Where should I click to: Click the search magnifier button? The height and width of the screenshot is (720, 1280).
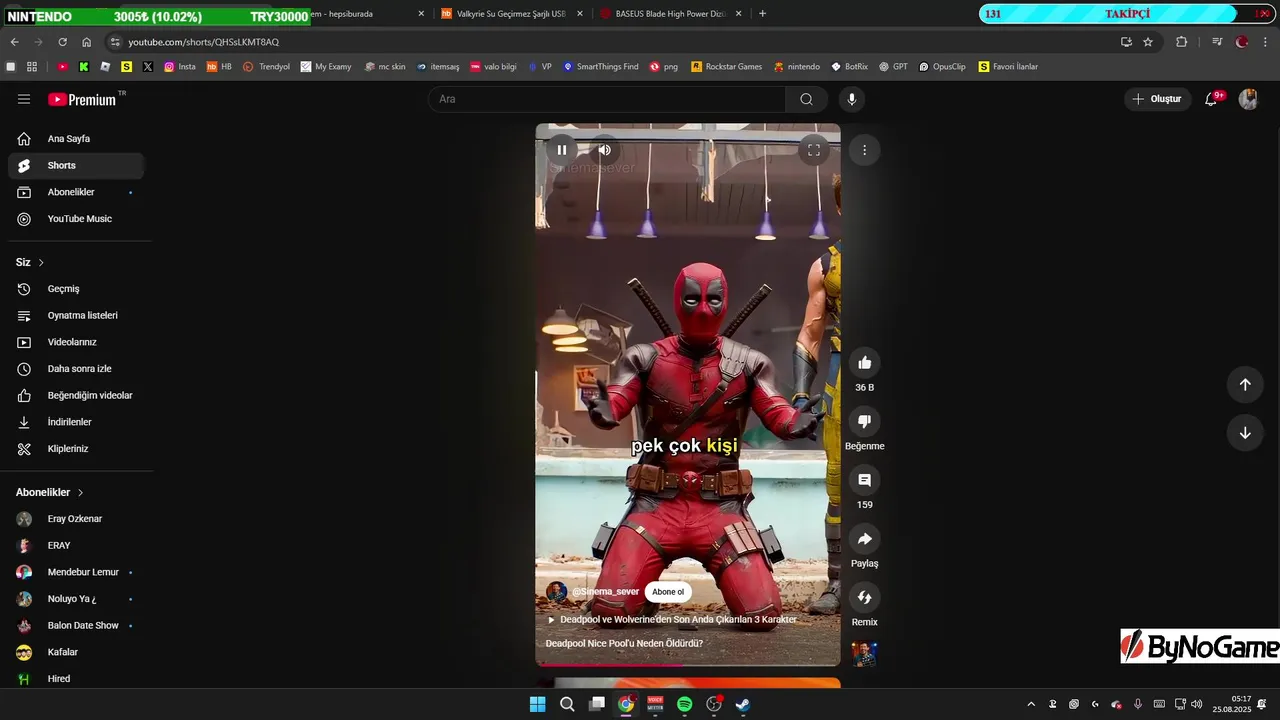(x=806, y=99)
